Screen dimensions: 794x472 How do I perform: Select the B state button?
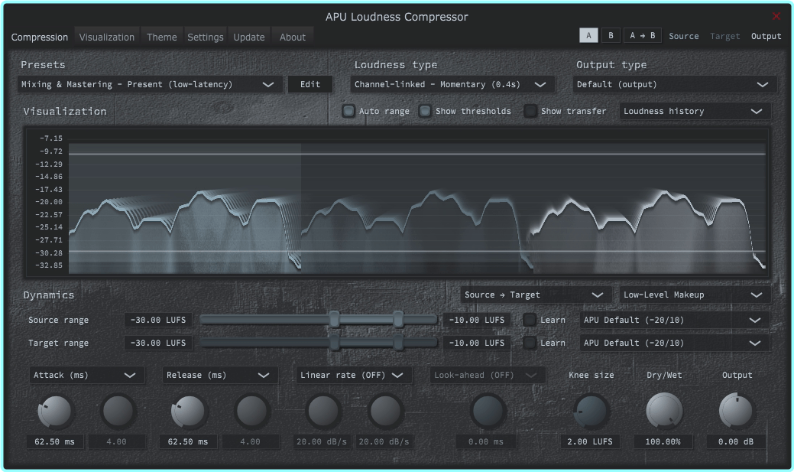[x=611, y=35]
